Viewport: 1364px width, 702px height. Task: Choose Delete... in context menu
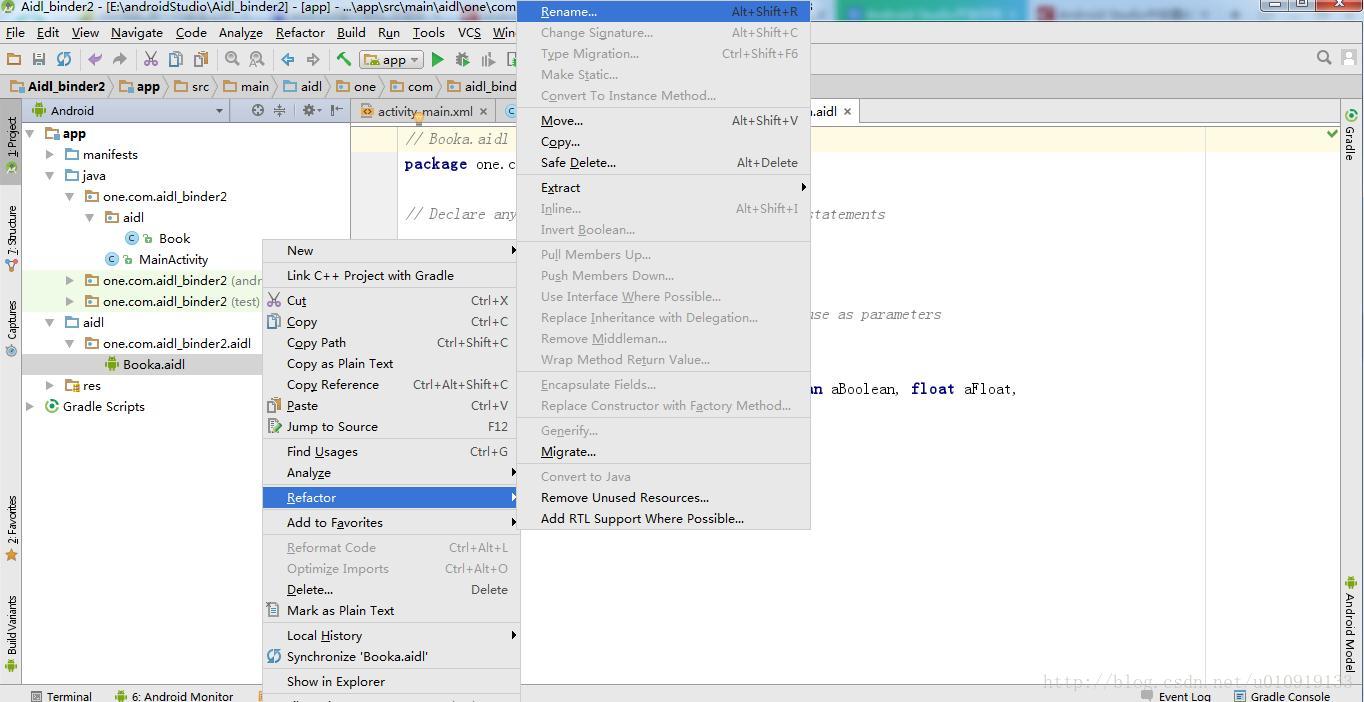(391, 589)
